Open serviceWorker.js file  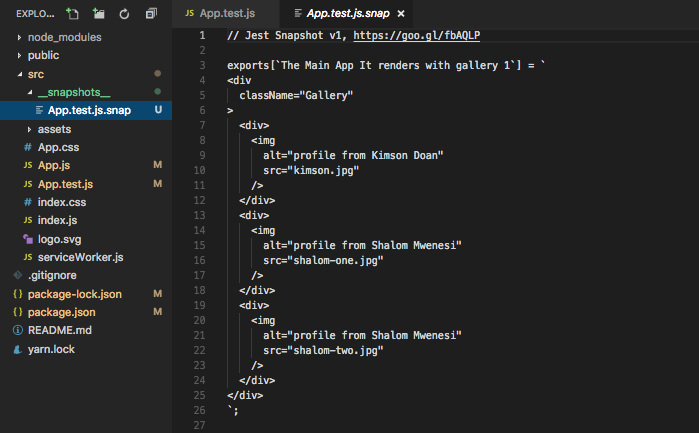pyautogui.click(x=81, y=257)
